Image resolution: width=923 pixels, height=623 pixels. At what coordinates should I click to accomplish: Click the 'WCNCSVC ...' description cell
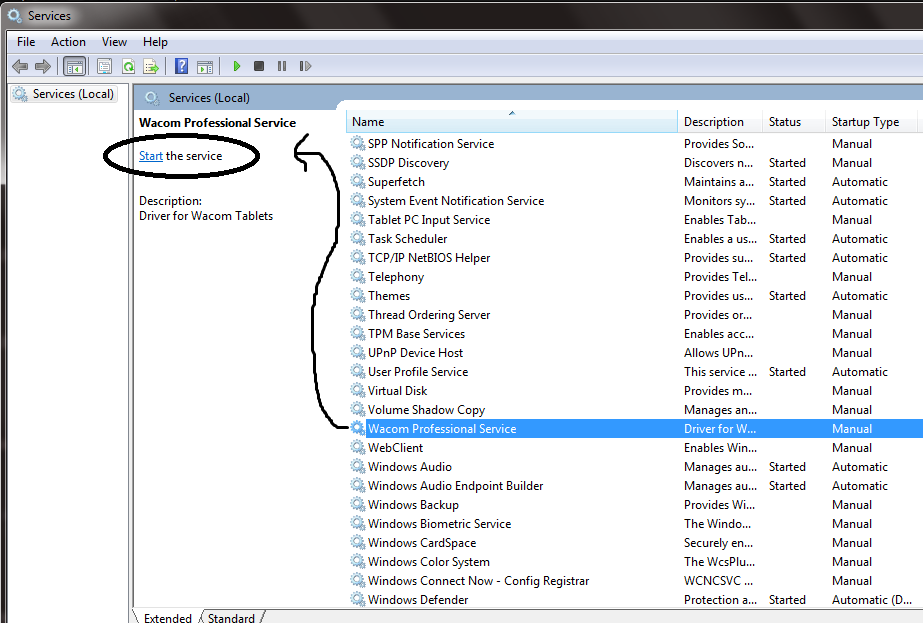(x=718, y=580)
